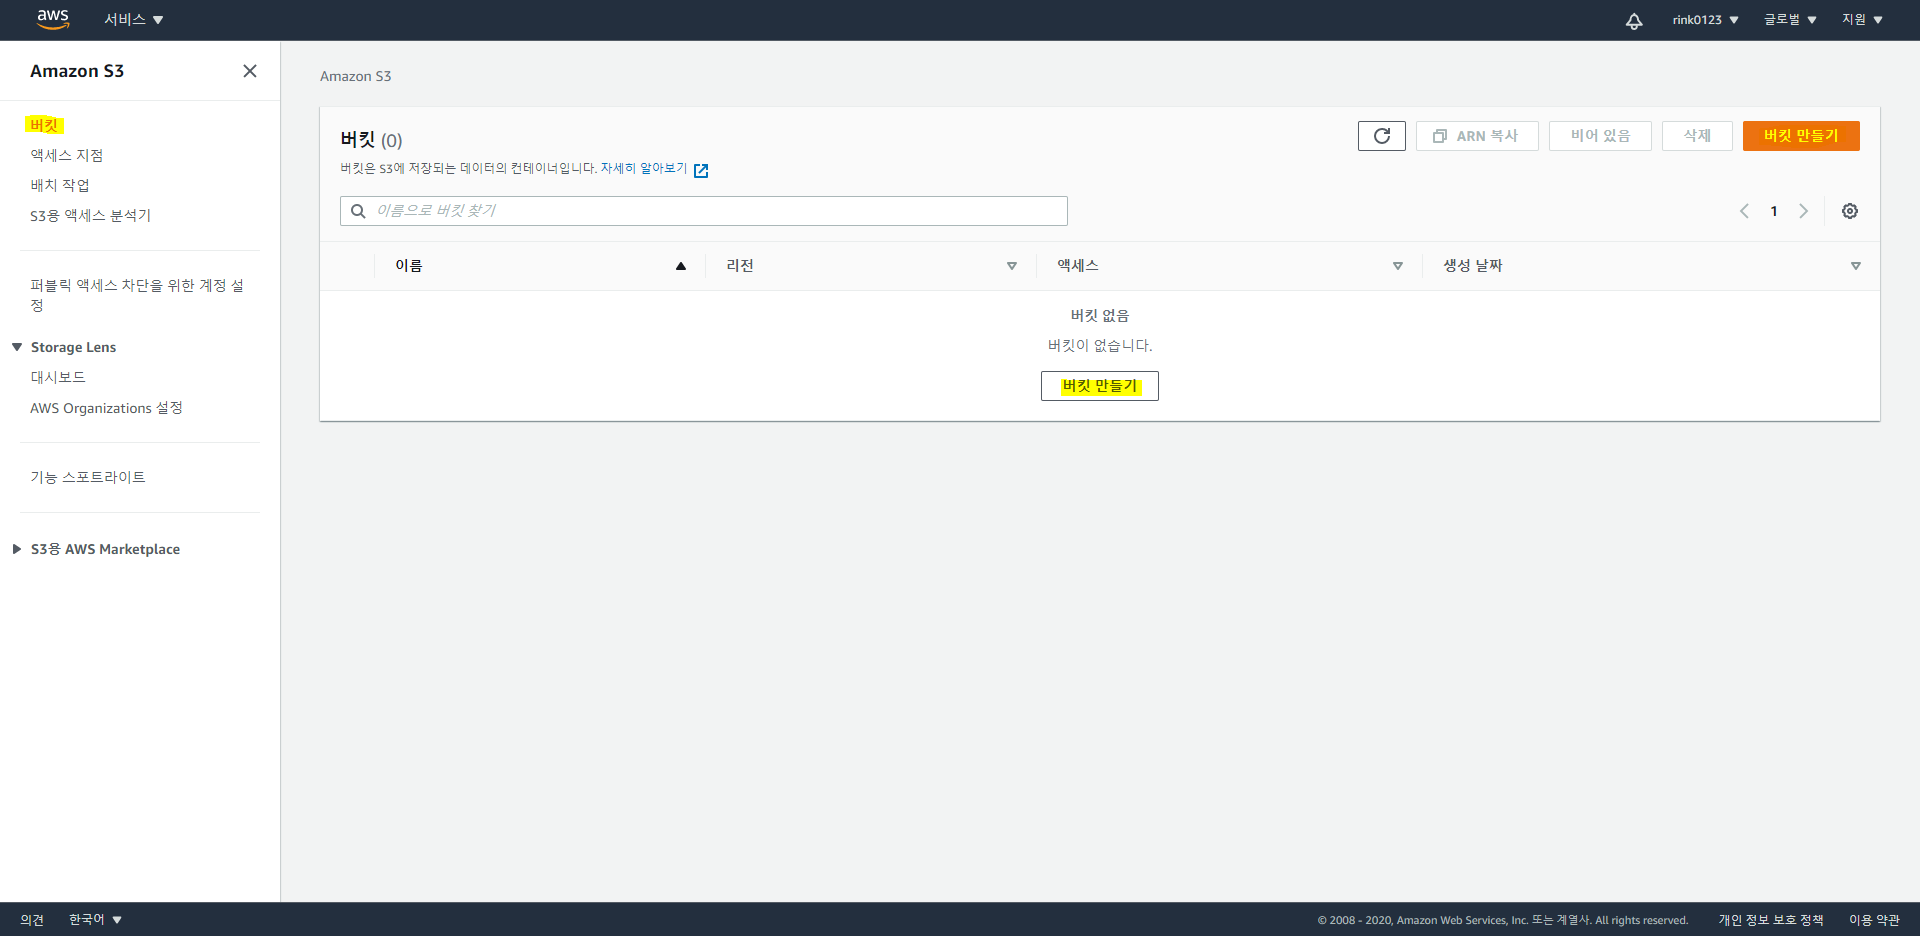Sort by 이름 ascending arrow
The width and height of the screenshot is (1920, 936).
681,266
